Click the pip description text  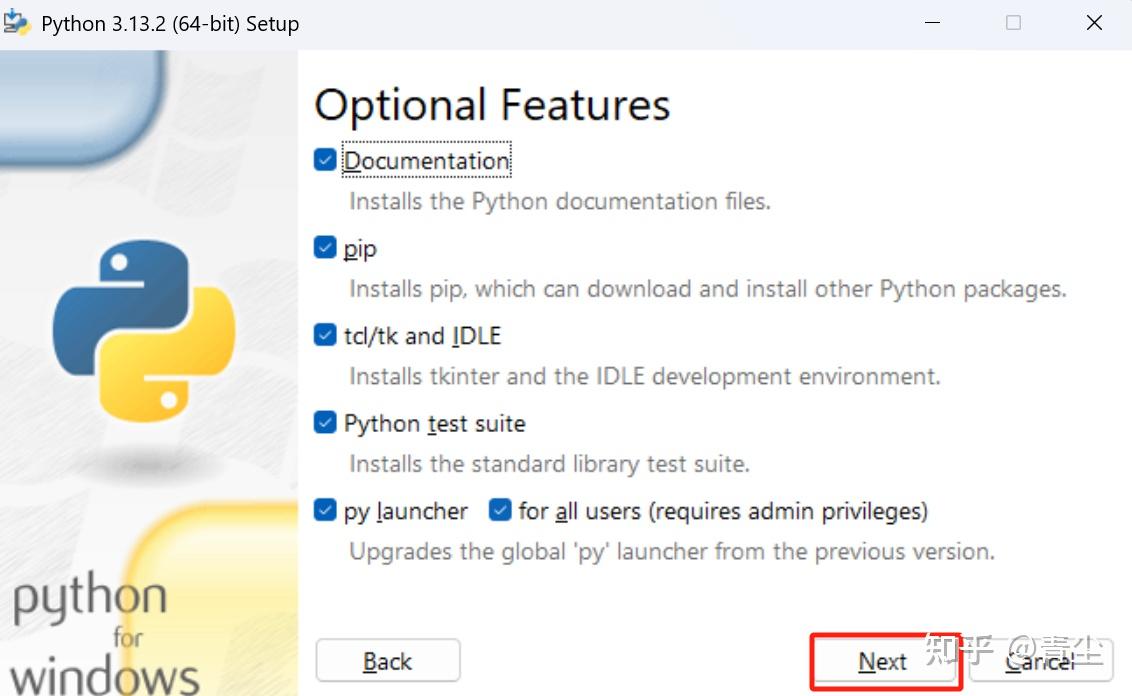click(x=707, y=288)
